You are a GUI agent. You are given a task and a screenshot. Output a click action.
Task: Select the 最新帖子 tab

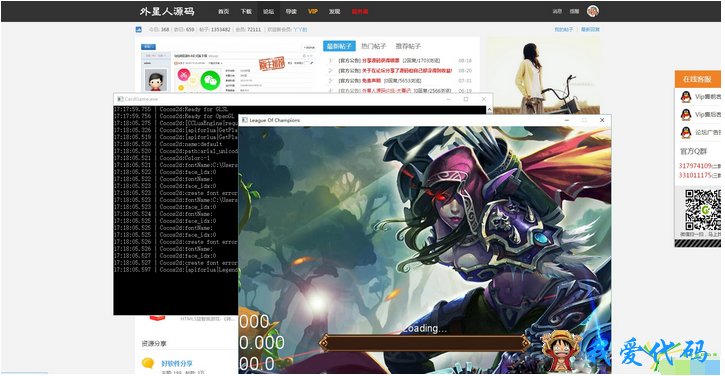coord(339,46)
